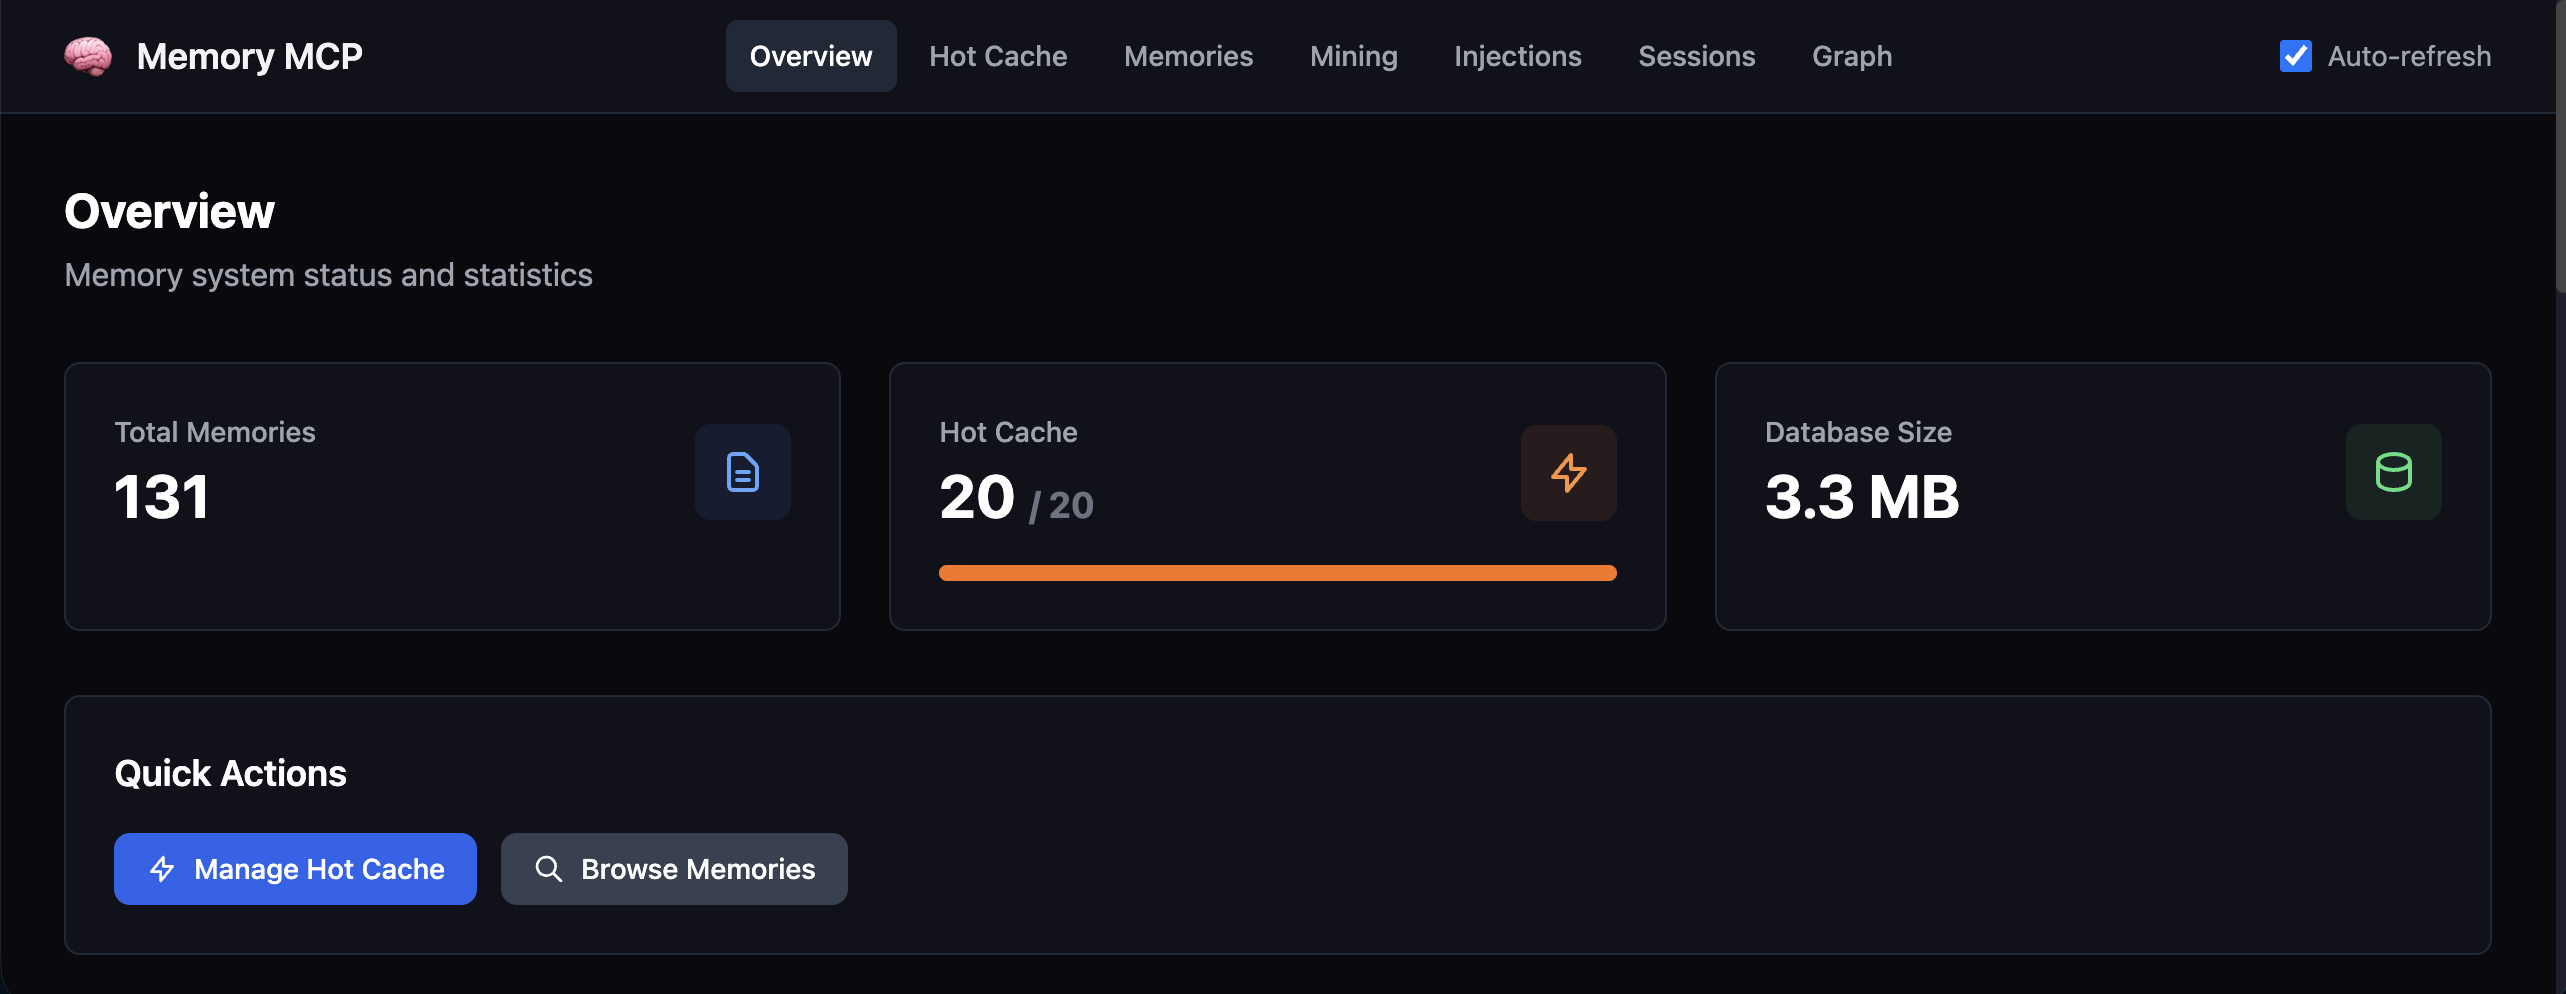This screenshot has height=994, width=2566.
Task: Click the bolt icon on Manage Hot Cache
Action: 162,869
